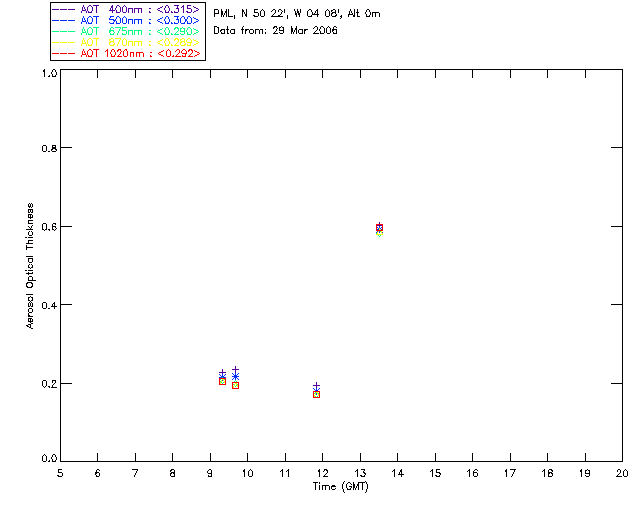Select the AOT 675nm legend entry
This screenshot has height=512, width=640.
[127, 31]
